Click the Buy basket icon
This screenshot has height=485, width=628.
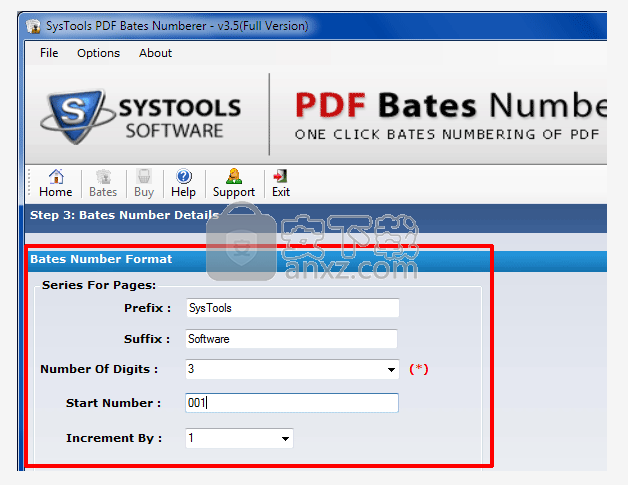(144, 176)
